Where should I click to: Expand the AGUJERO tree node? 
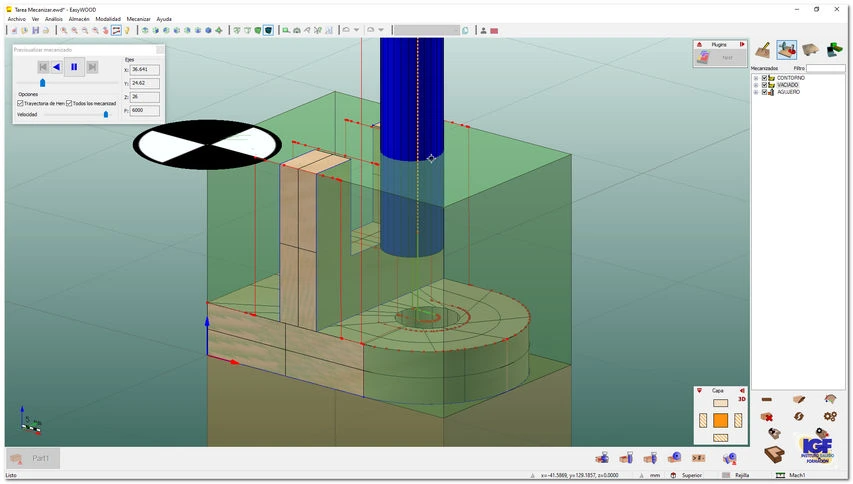(756, 92)
